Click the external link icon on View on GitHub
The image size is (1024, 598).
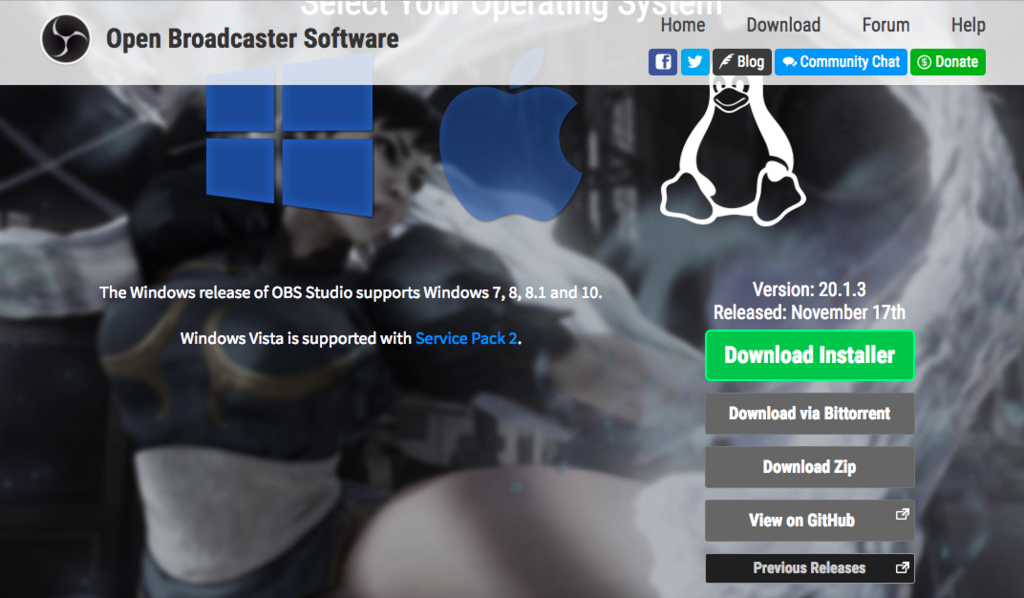click(902, 514)
